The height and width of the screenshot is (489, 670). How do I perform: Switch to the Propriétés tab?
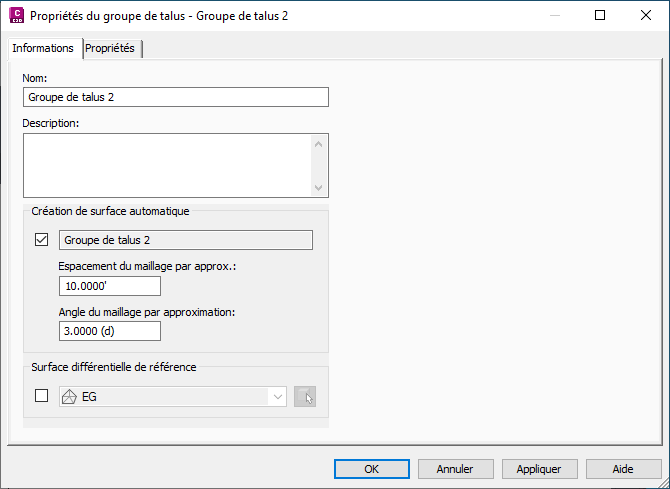(110, 48)
